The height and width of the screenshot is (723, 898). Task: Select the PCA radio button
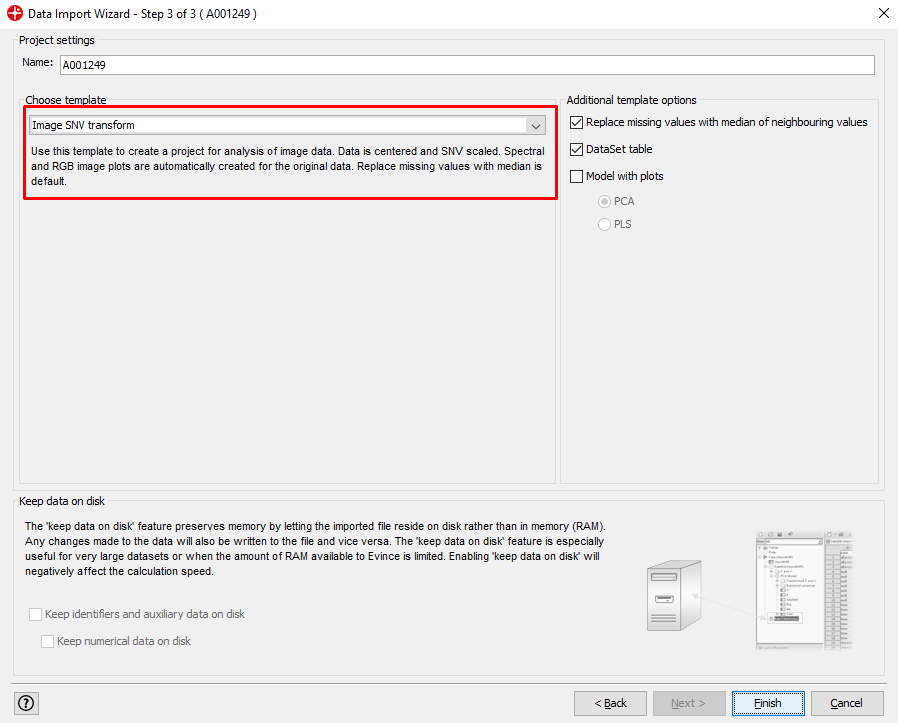click(x=604, y=201)
